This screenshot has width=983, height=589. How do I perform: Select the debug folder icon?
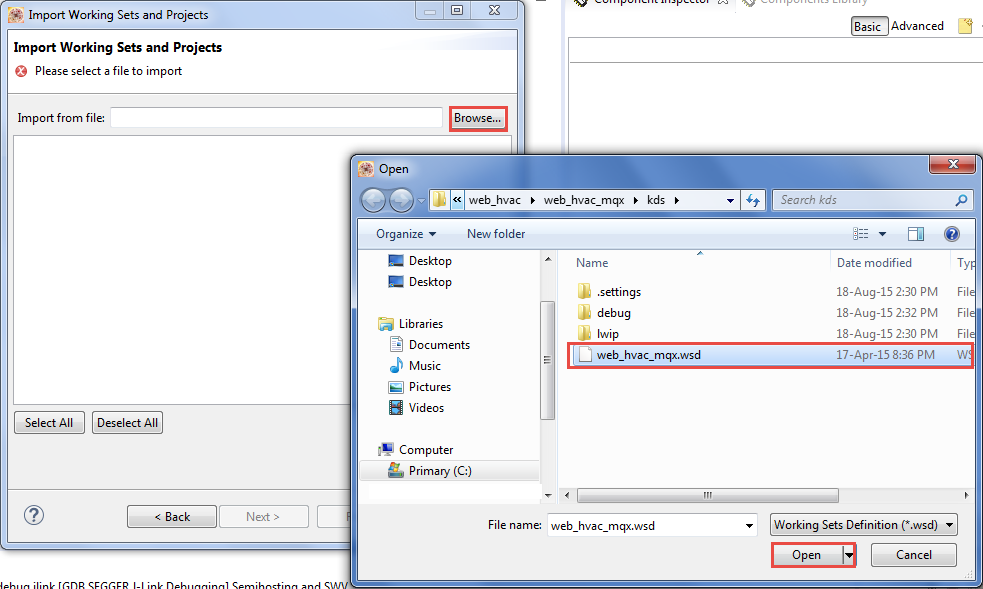coord(584,313)
